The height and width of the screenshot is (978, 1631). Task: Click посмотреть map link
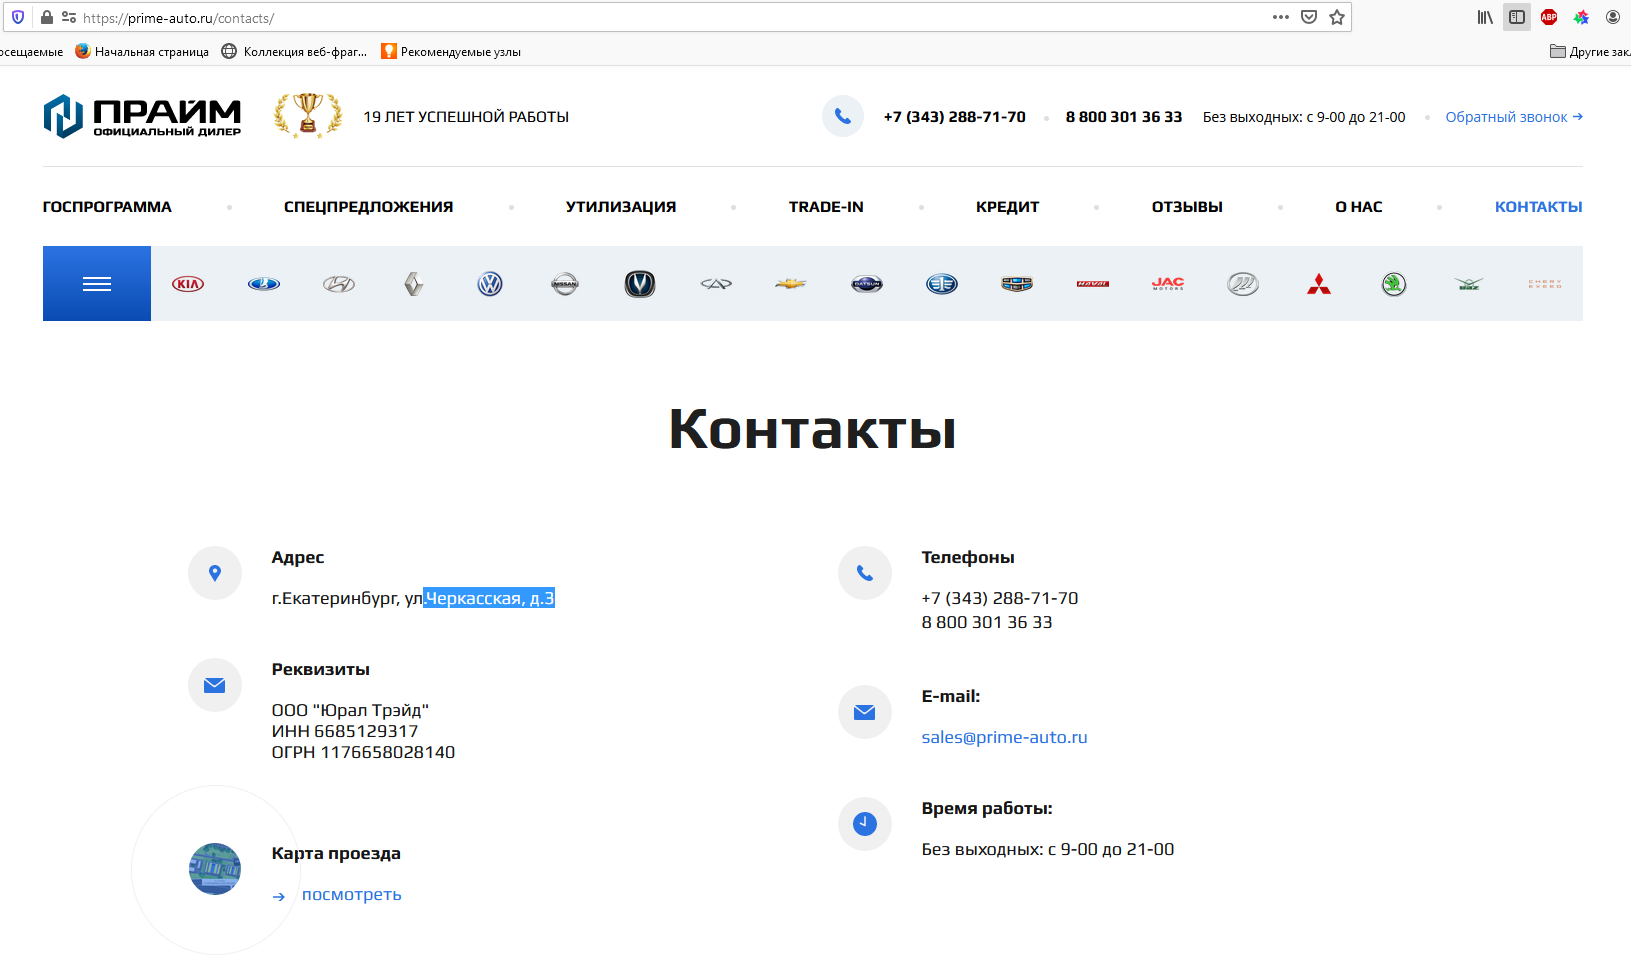point(352,895)
